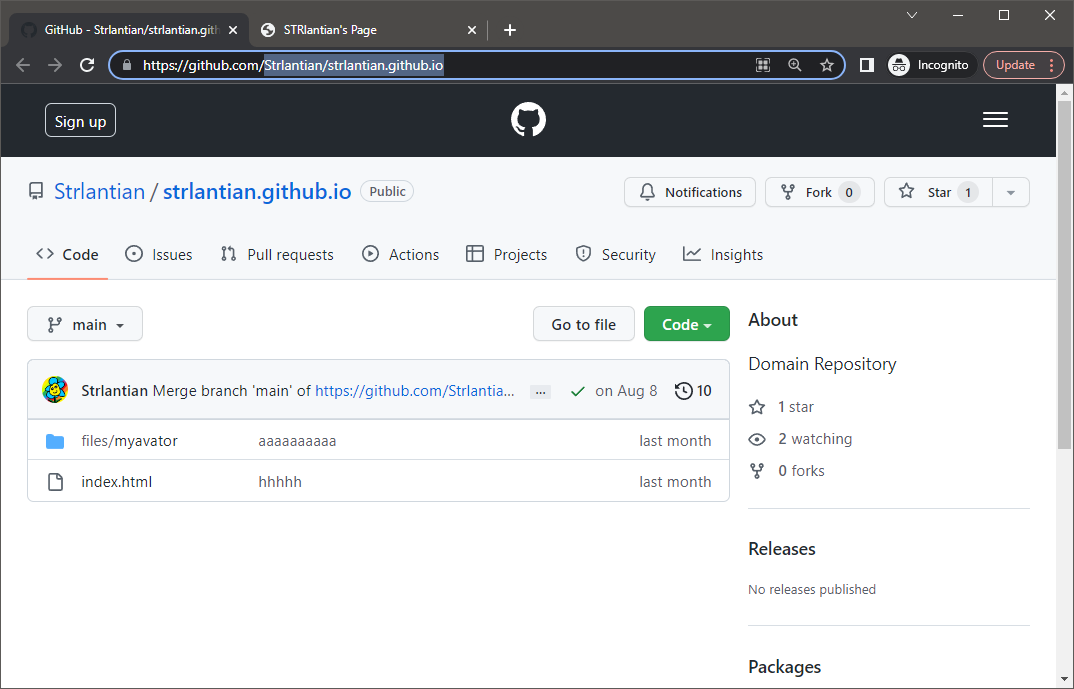This screenshot has width=1074, height=689.
Task: Open the Actions tab
Action: pyautogui.click(x=400, y=255)
